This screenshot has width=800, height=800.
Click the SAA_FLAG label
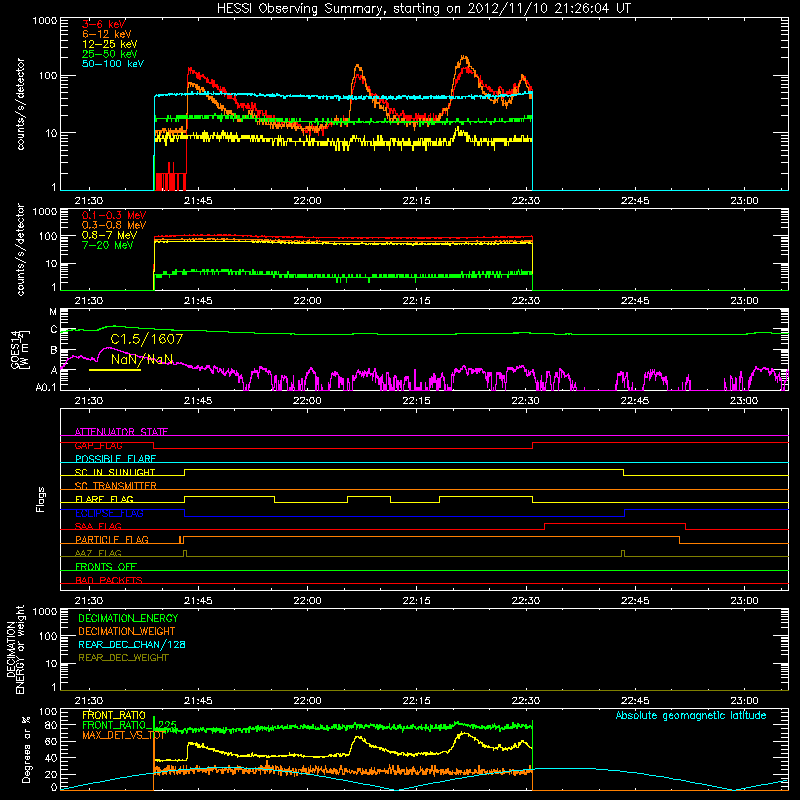point(98,526)
